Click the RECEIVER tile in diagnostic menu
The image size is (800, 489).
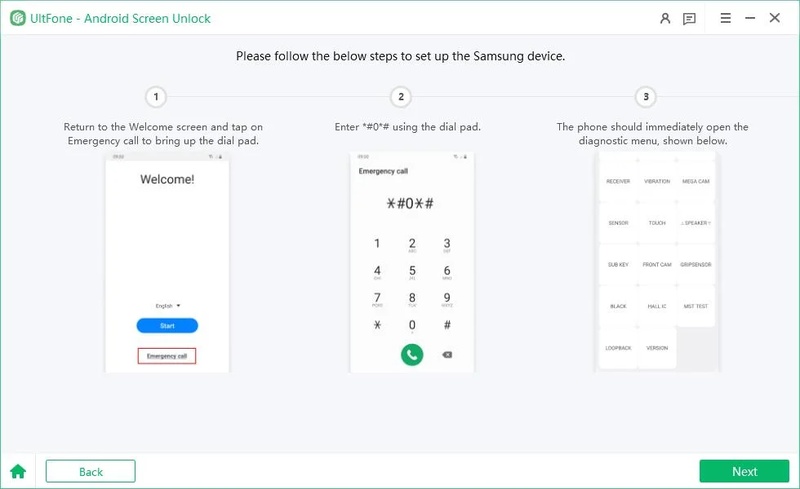[x=618, y=181]
